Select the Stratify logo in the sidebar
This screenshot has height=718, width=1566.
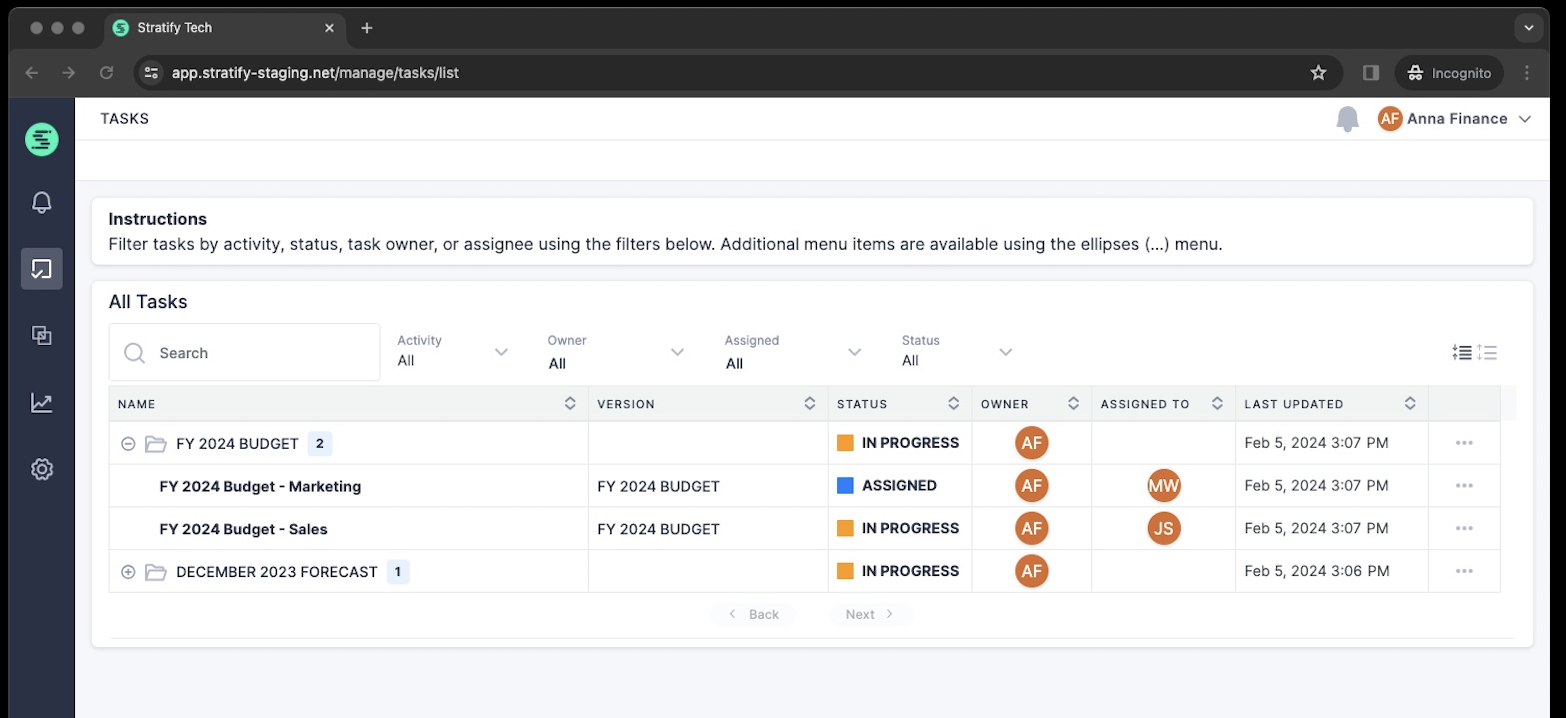click(x=41, y=139)
